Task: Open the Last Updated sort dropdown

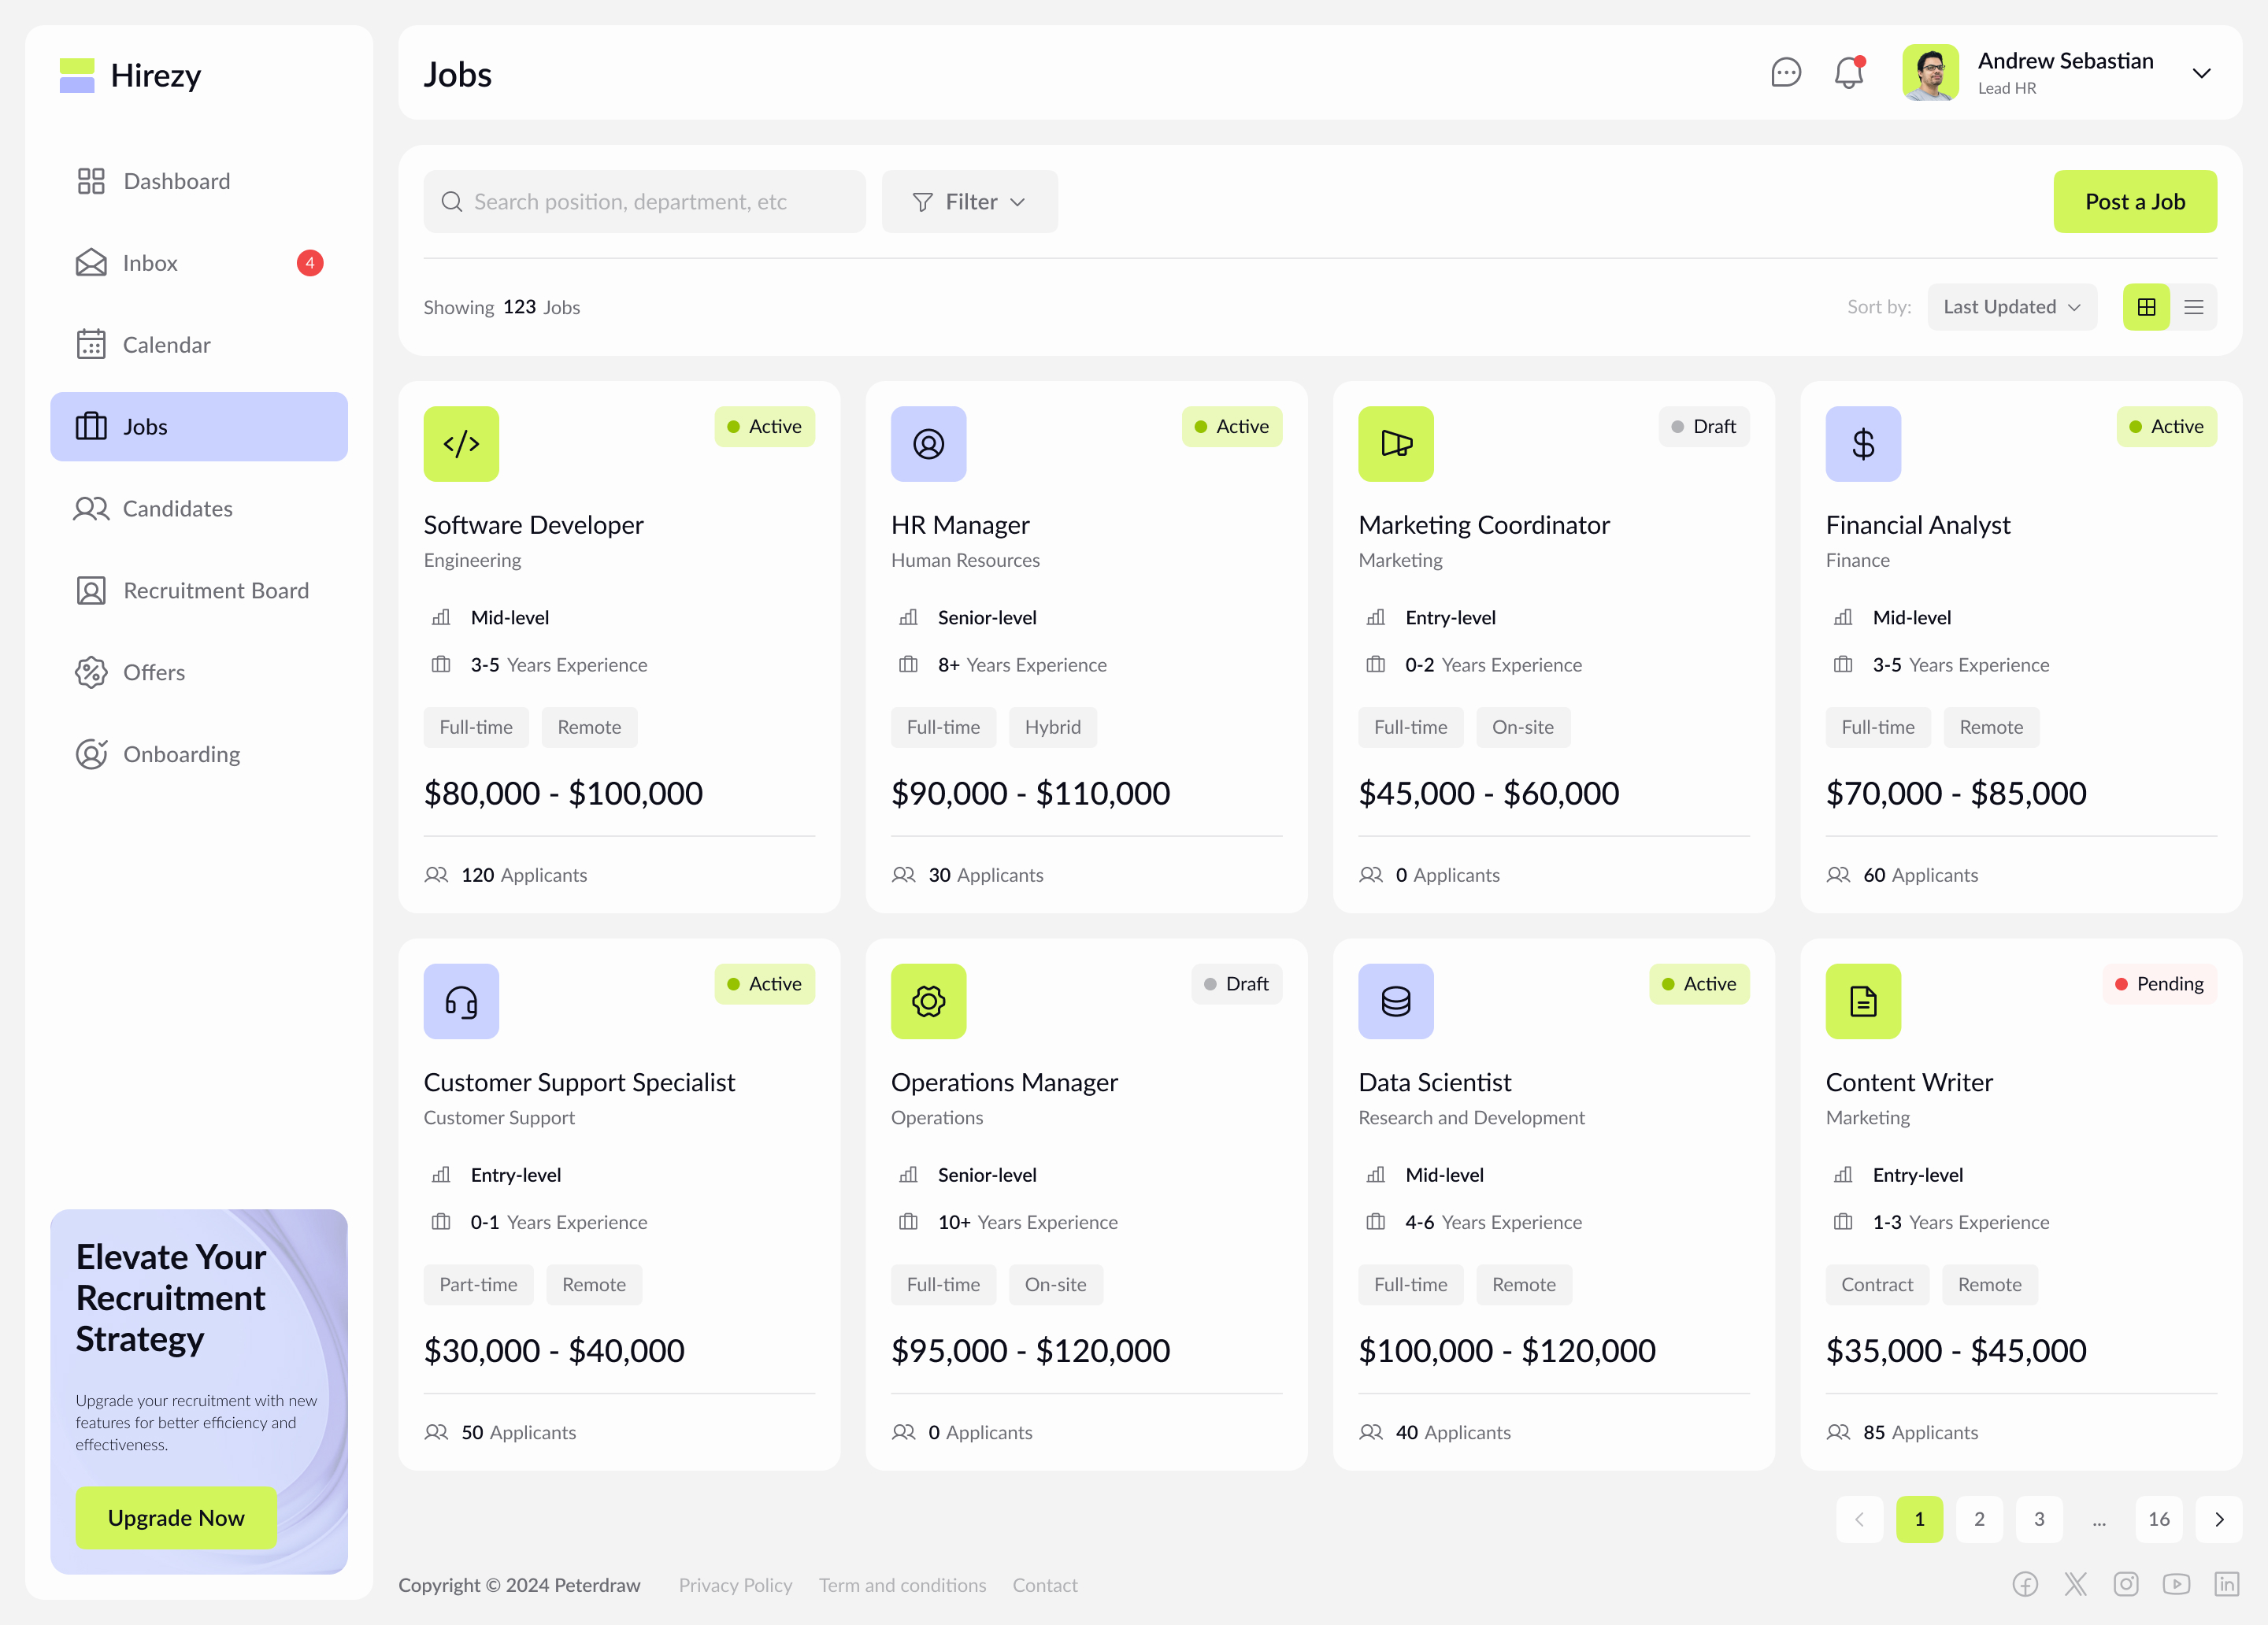Action: [2011, 307]
